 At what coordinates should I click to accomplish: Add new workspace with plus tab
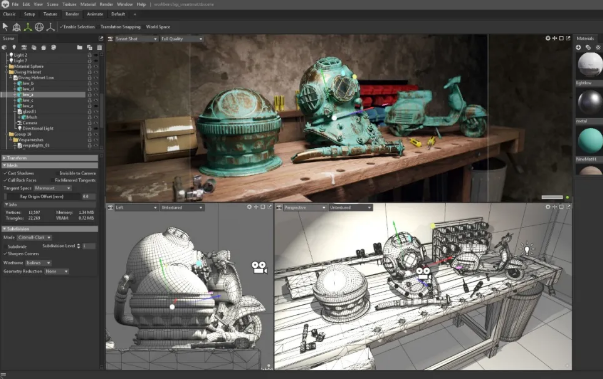(x=135, y=14)
